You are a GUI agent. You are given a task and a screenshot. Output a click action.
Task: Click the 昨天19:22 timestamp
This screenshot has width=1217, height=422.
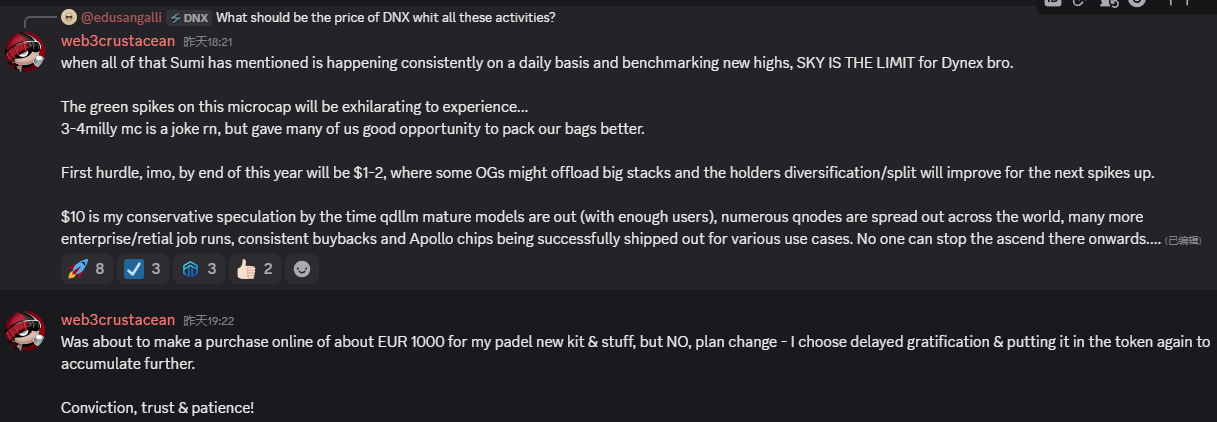[x=208, y=320]
